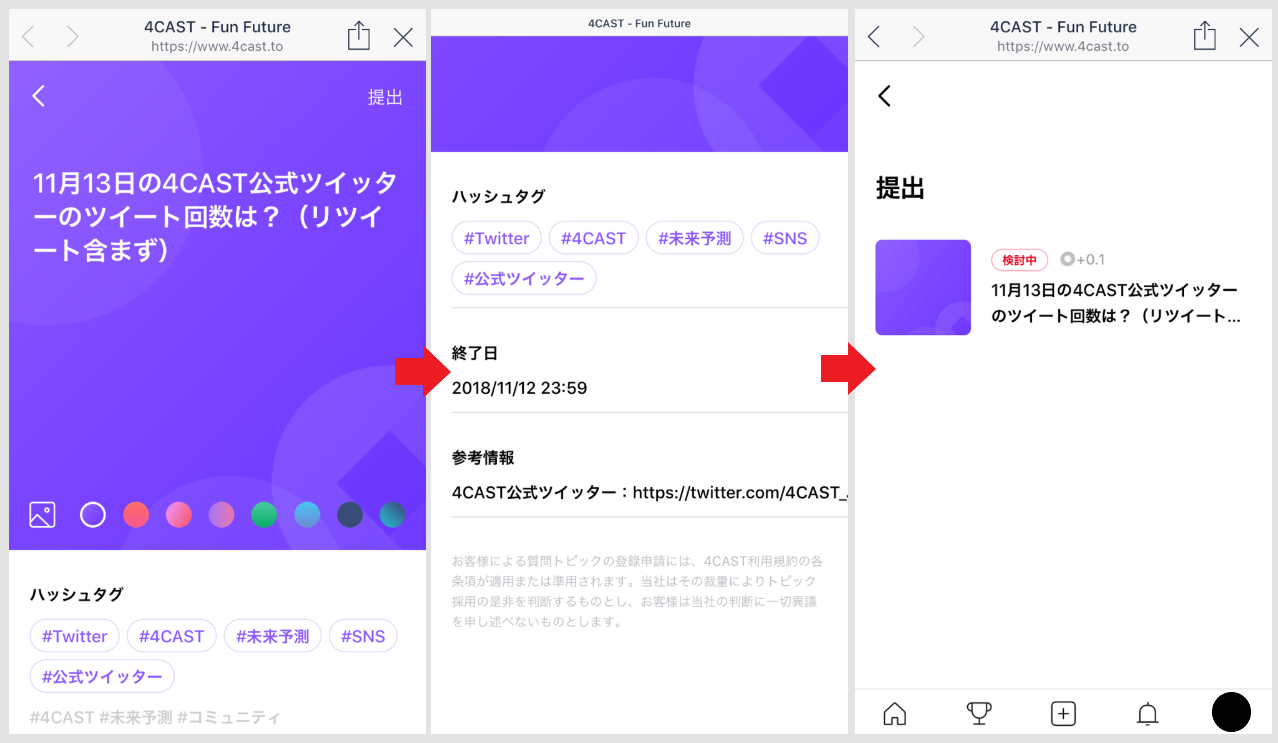
Task: Tap the 検討中 status badge
Action: (1019, 260)
